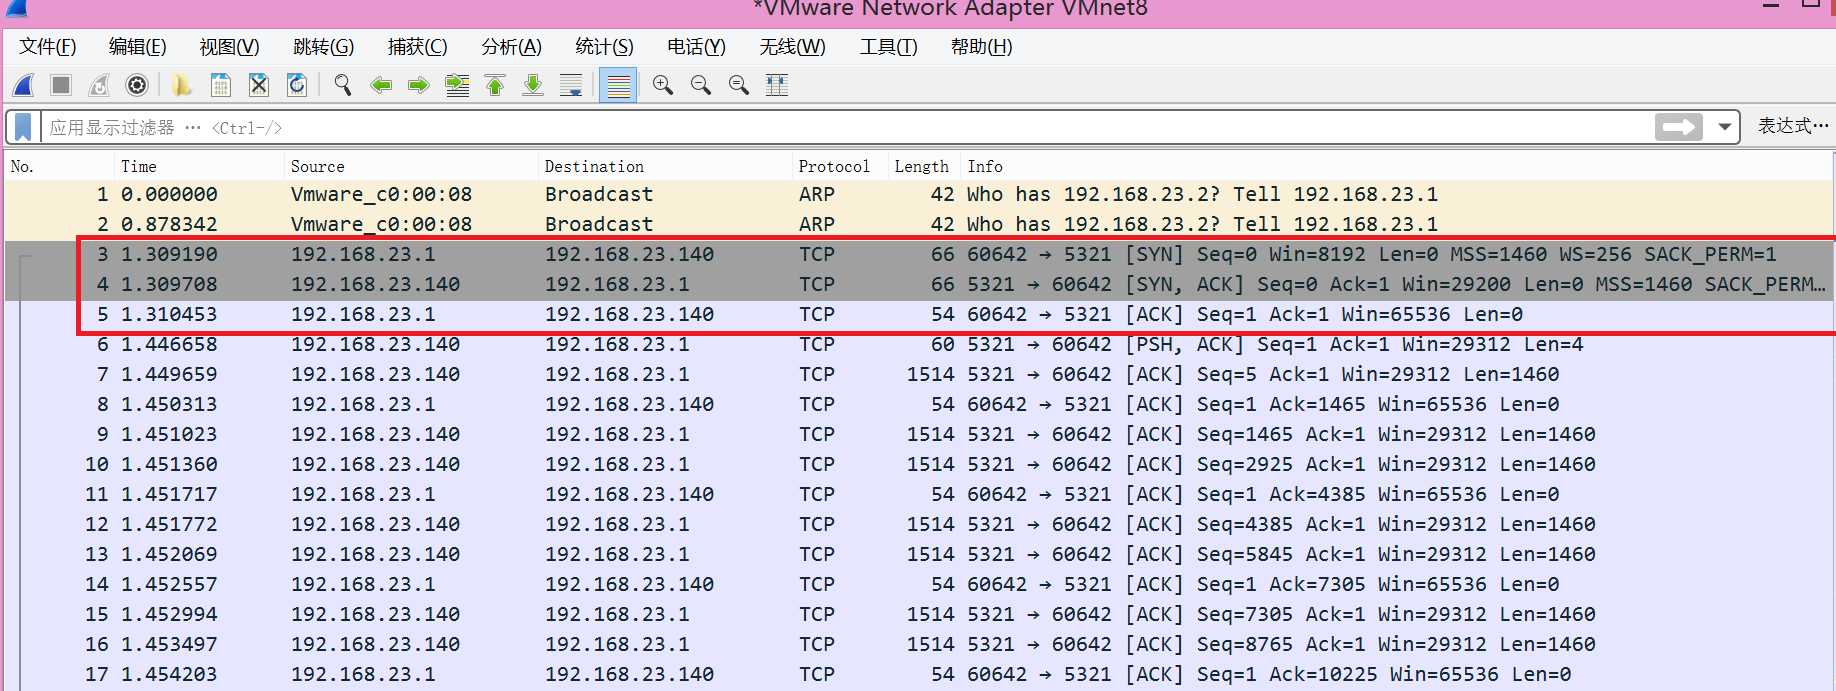Sort by the Destination column header

[x=665, y=166]
